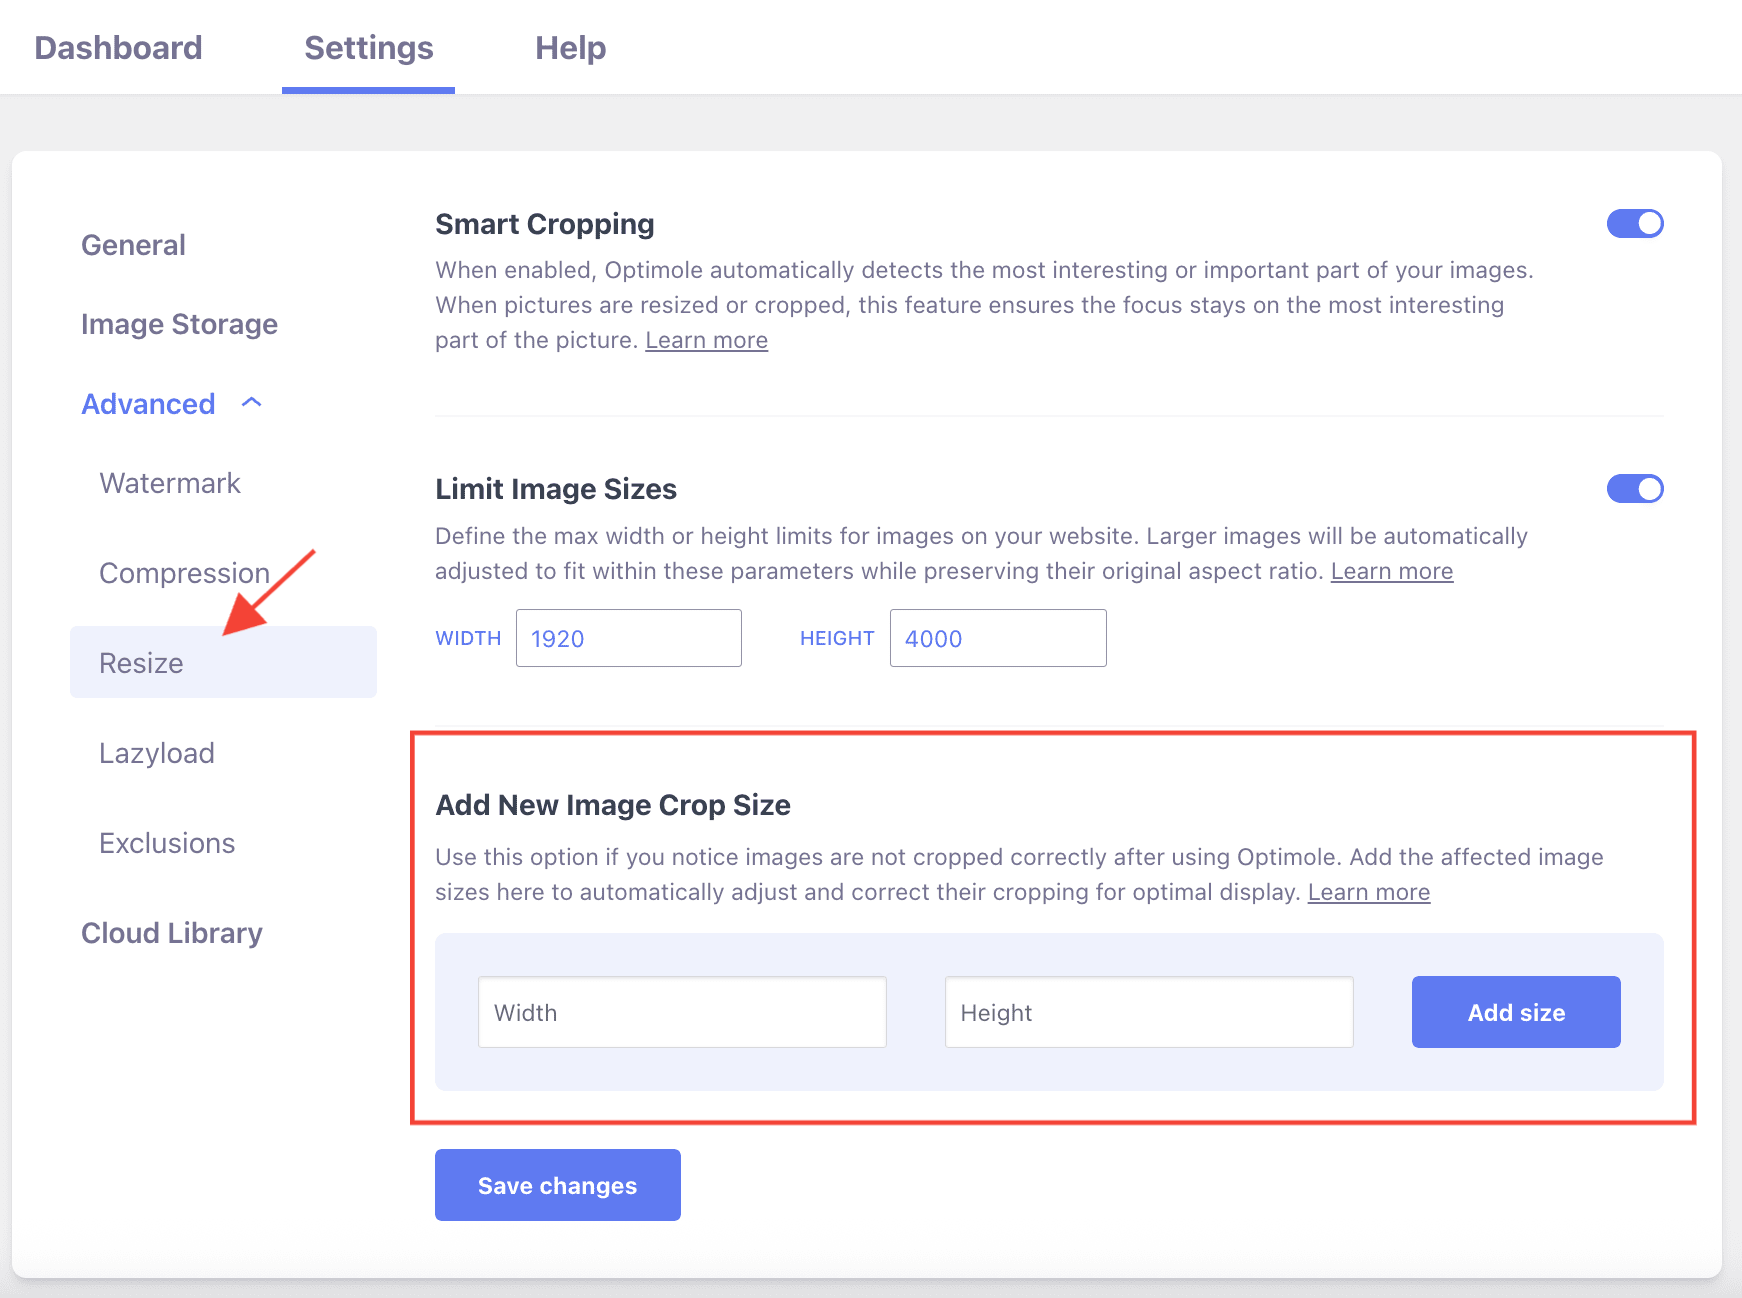Open the Dashboard tab
The image size is (1742, 1298).
pos(118,48)
